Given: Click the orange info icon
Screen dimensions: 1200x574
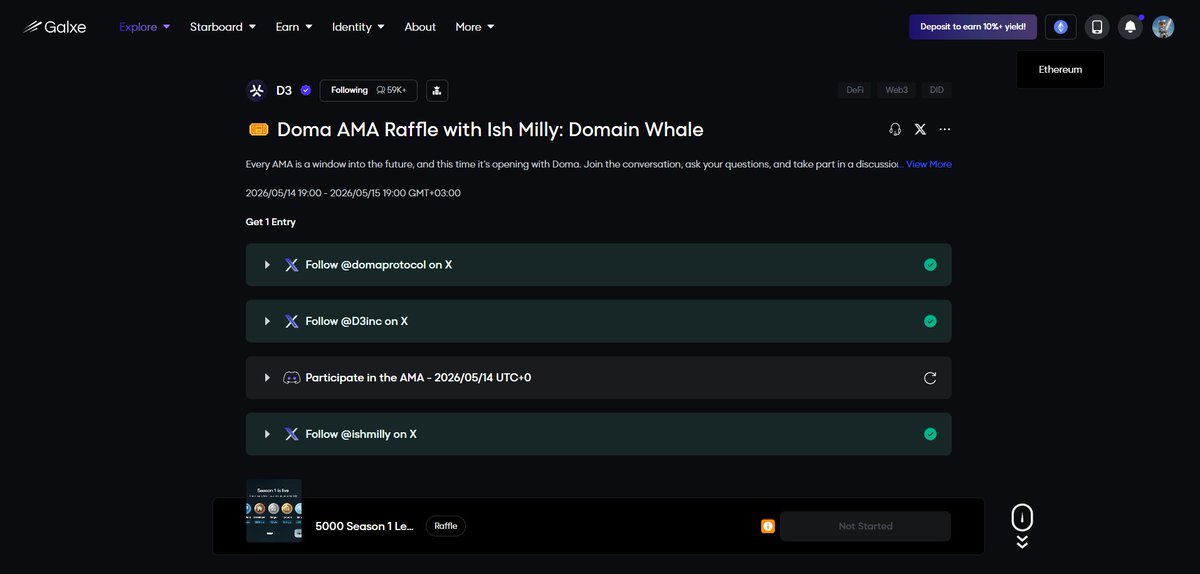Looking at the screenshot, I should (768, 526).
